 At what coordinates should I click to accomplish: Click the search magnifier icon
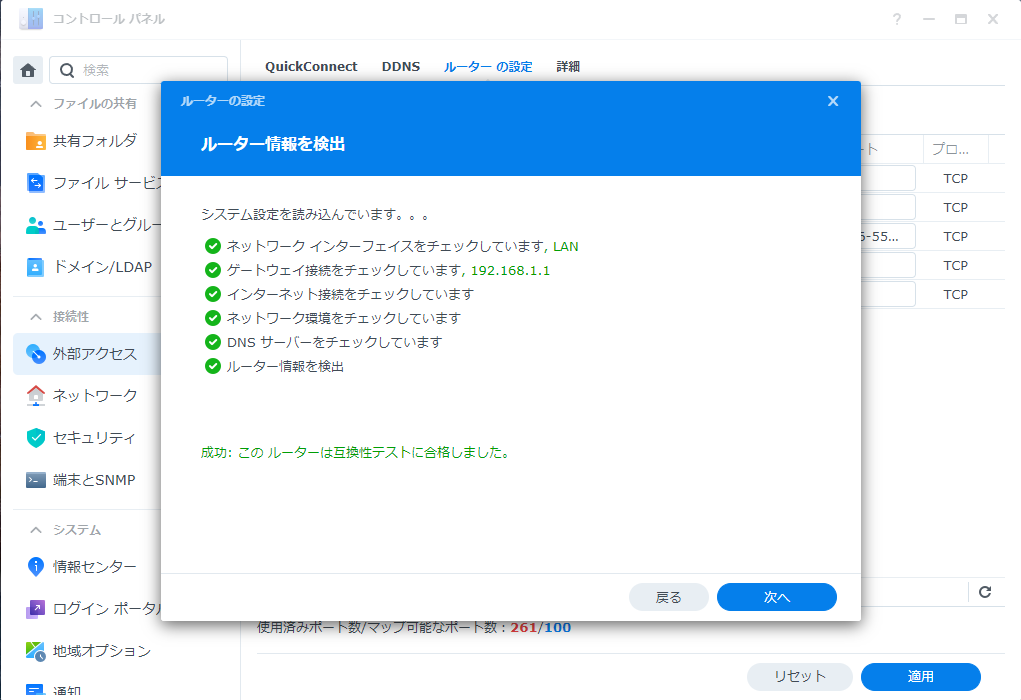(67, 70)
